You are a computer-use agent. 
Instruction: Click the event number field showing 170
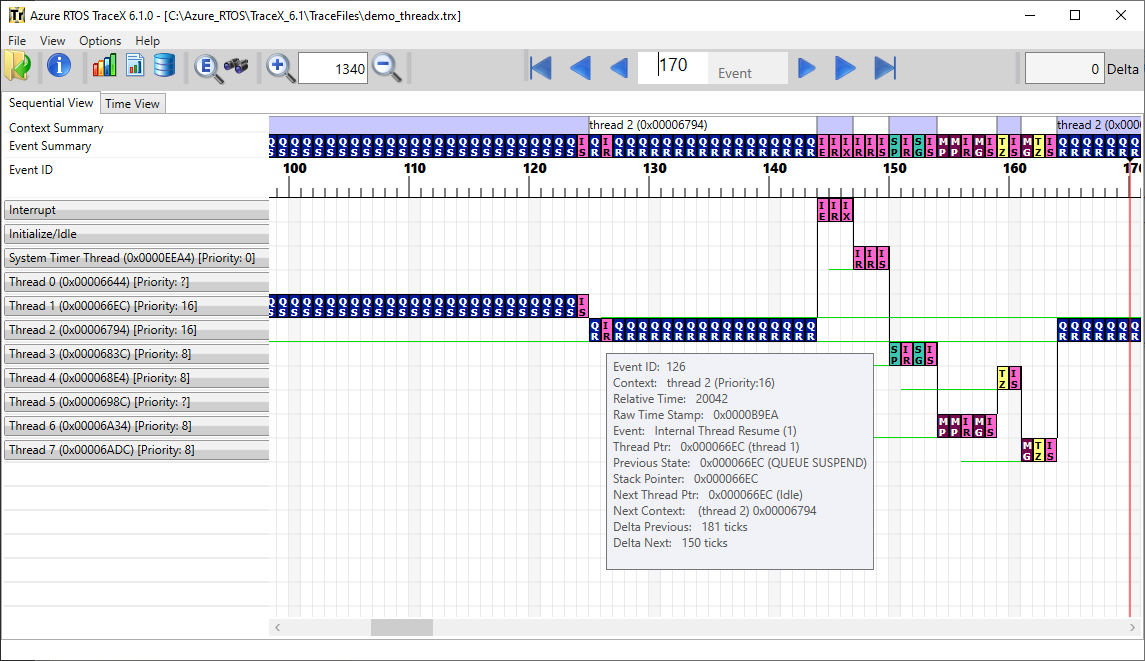pyautogui.click(x=673, y=66)
